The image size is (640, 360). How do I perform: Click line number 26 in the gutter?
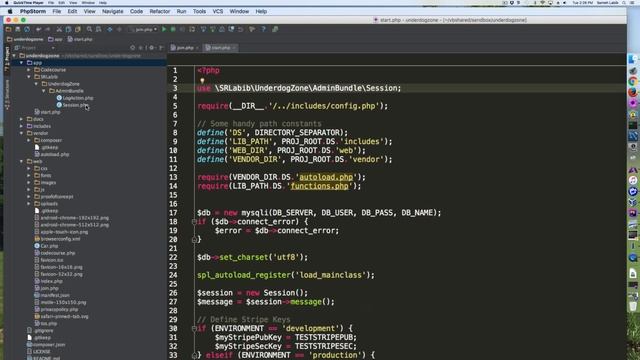tap(173, 293)
